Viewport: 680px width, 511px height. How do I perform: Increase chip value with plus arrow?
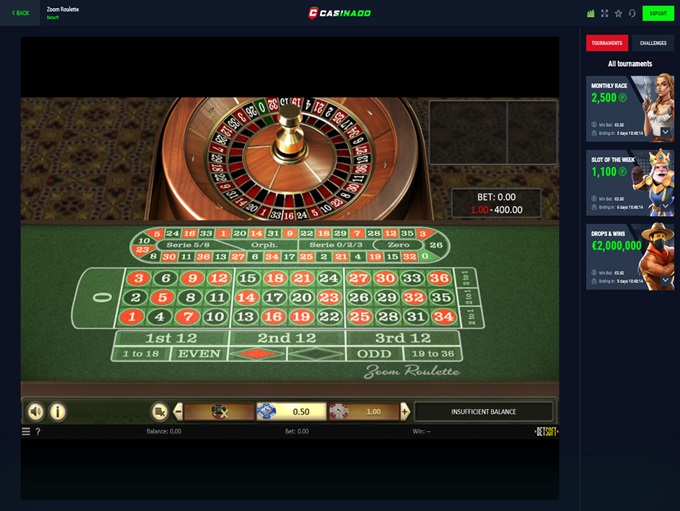(x=405, y=411)
